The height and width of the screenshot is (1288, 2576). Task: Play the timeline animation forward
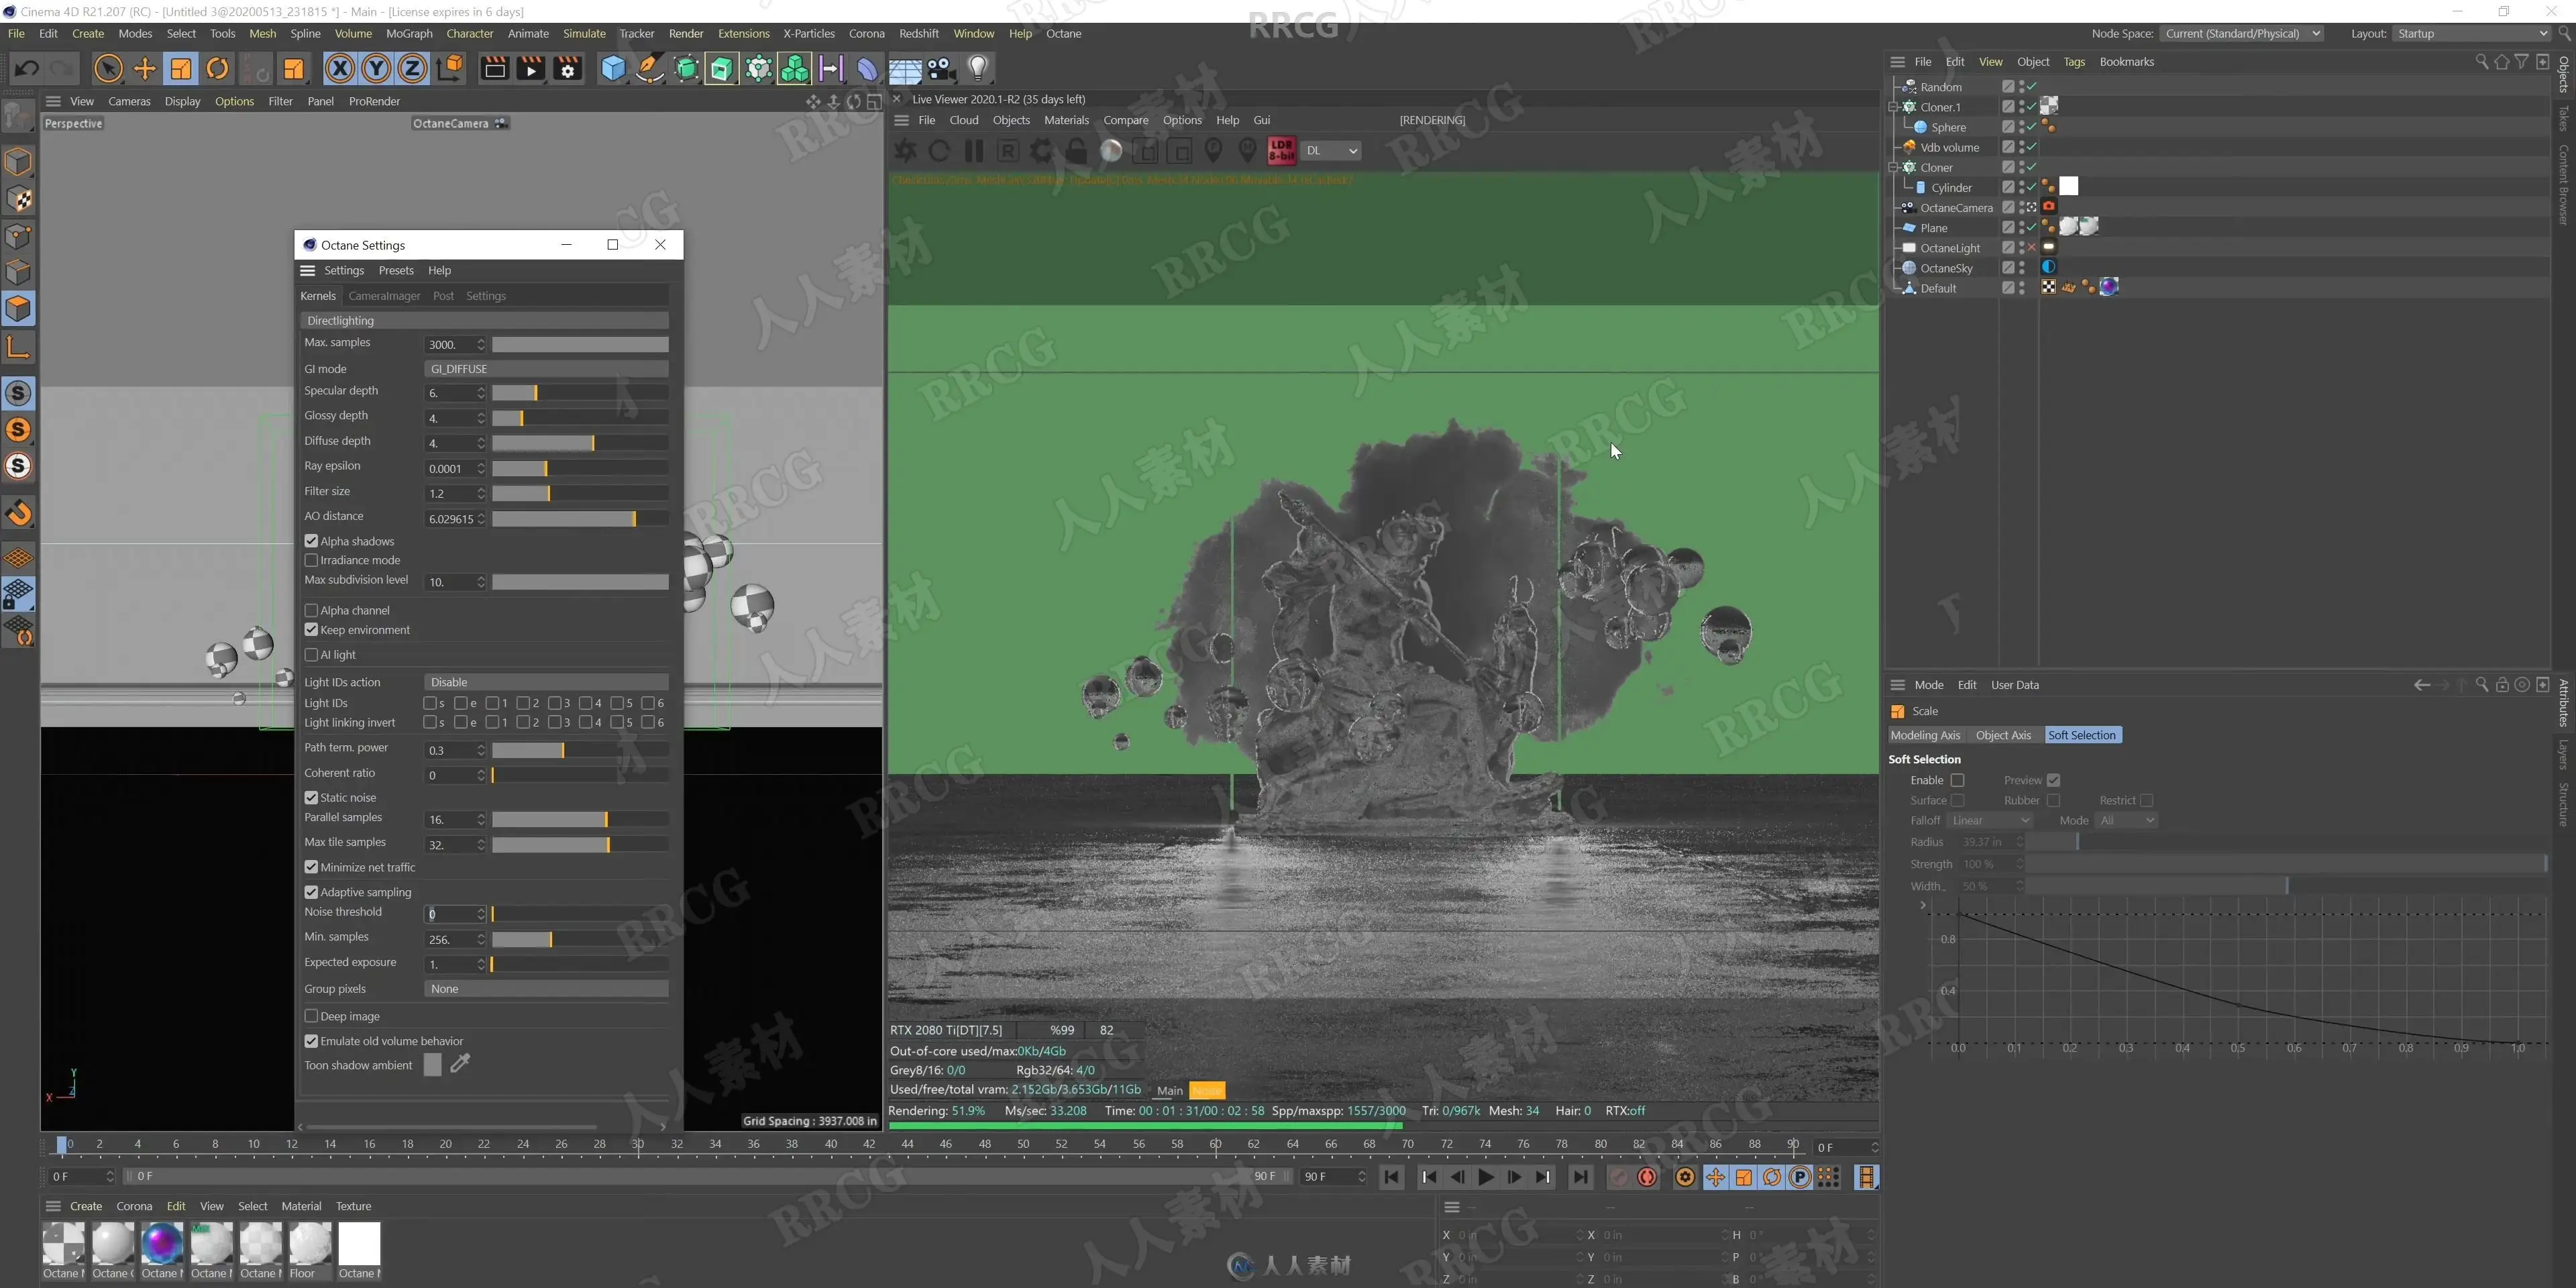pos(1486,1177)
